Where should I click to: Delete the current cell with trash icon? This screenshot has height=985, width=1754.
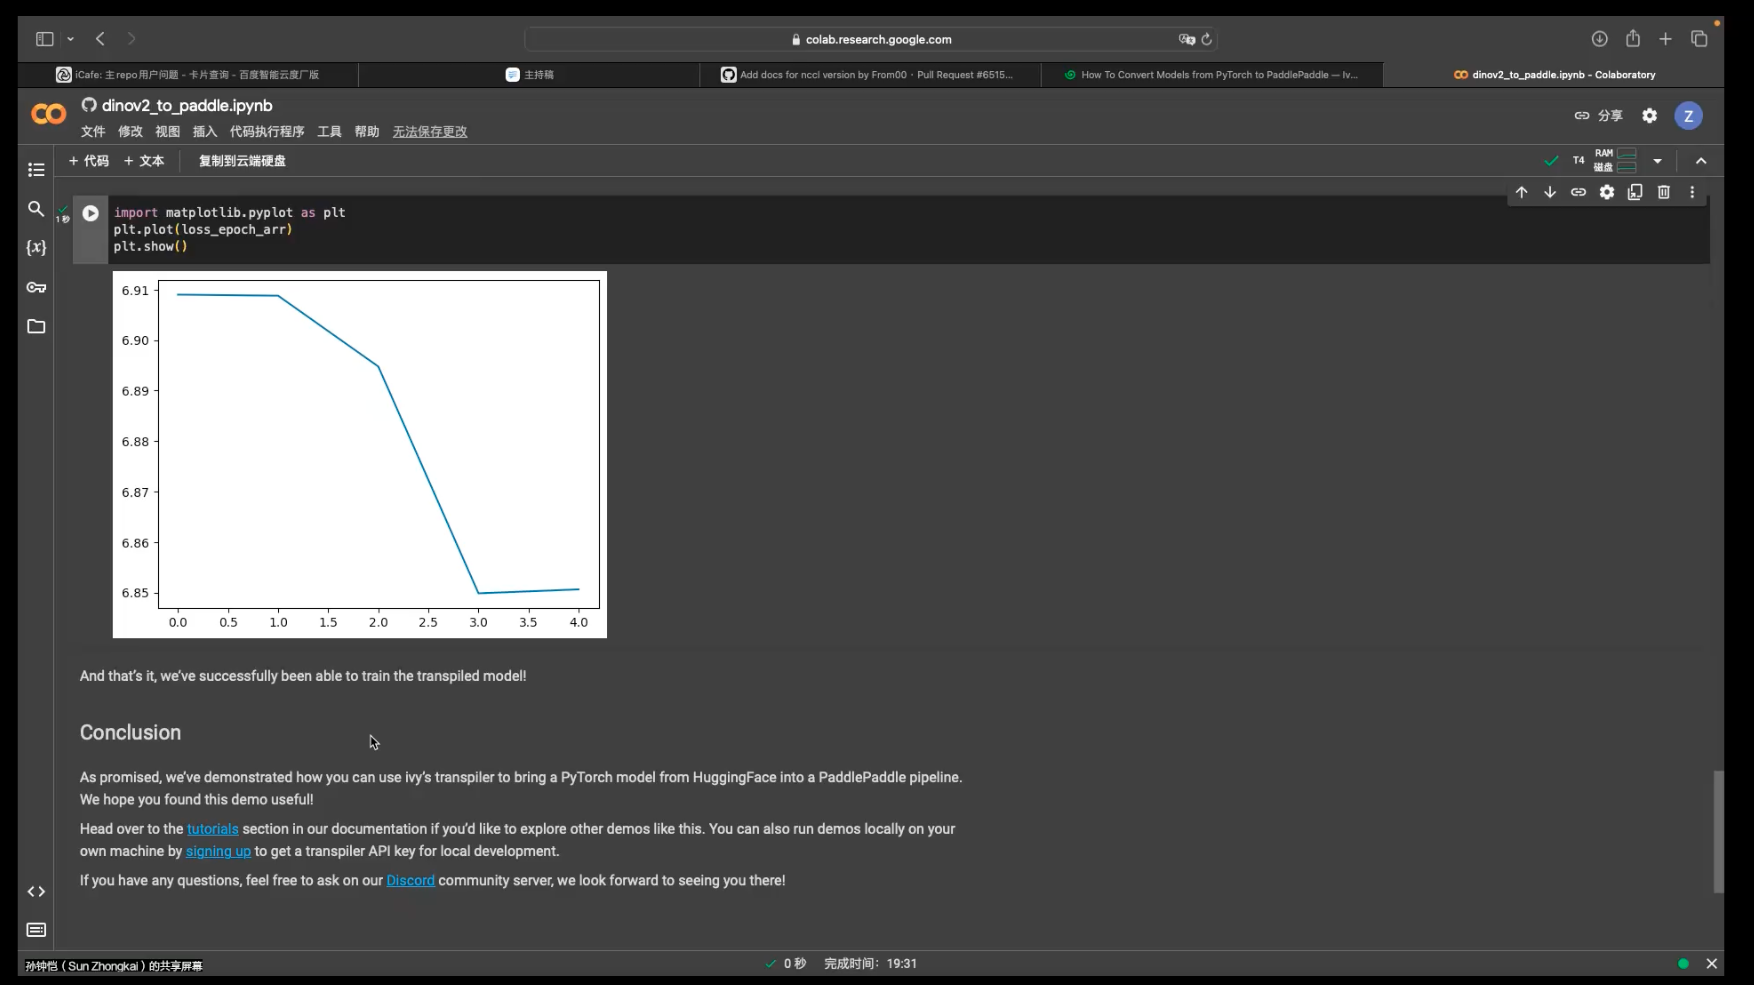1663,192
